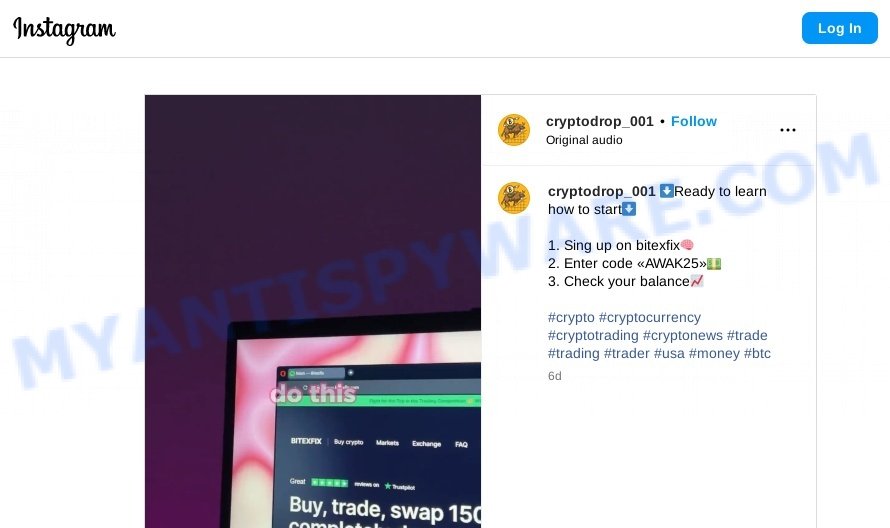Open cryptodrop_001 avatar beside the caption

pyautogui.click(x=514, y=198)
